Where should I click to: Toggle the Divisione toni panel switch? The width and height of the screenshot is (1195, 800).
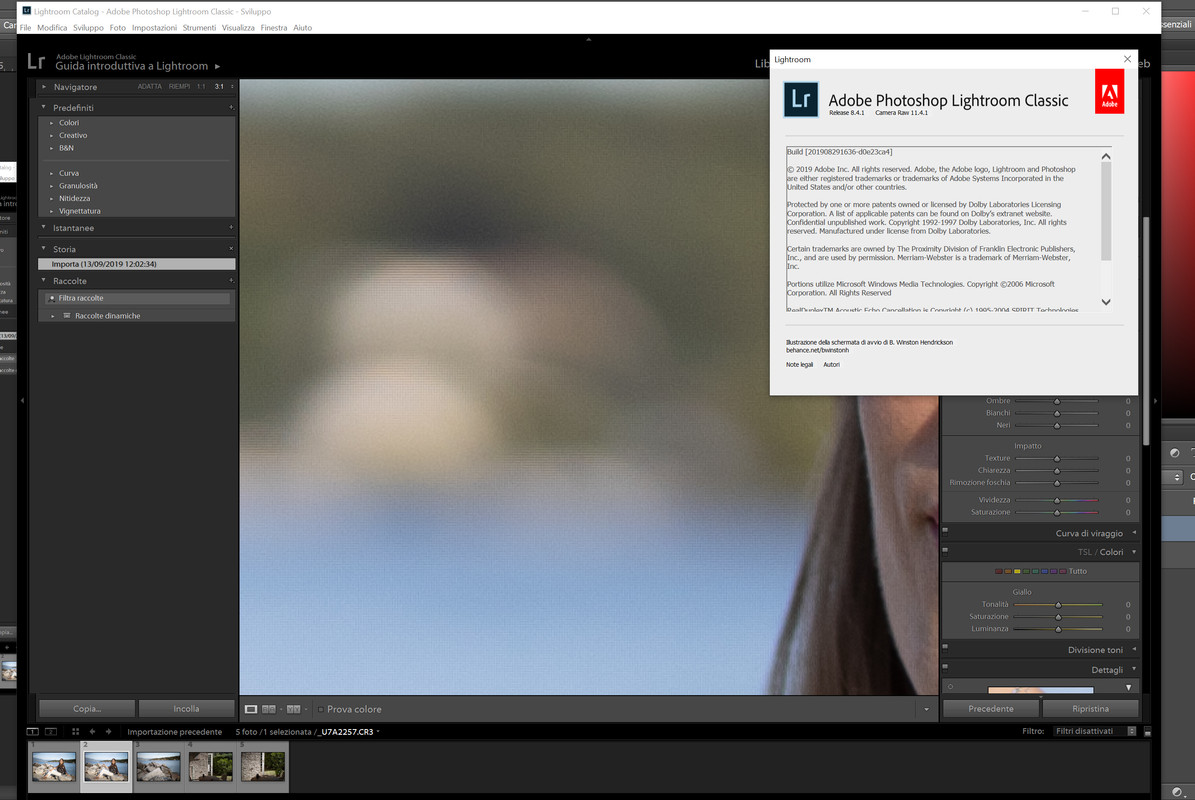(945, 647)
